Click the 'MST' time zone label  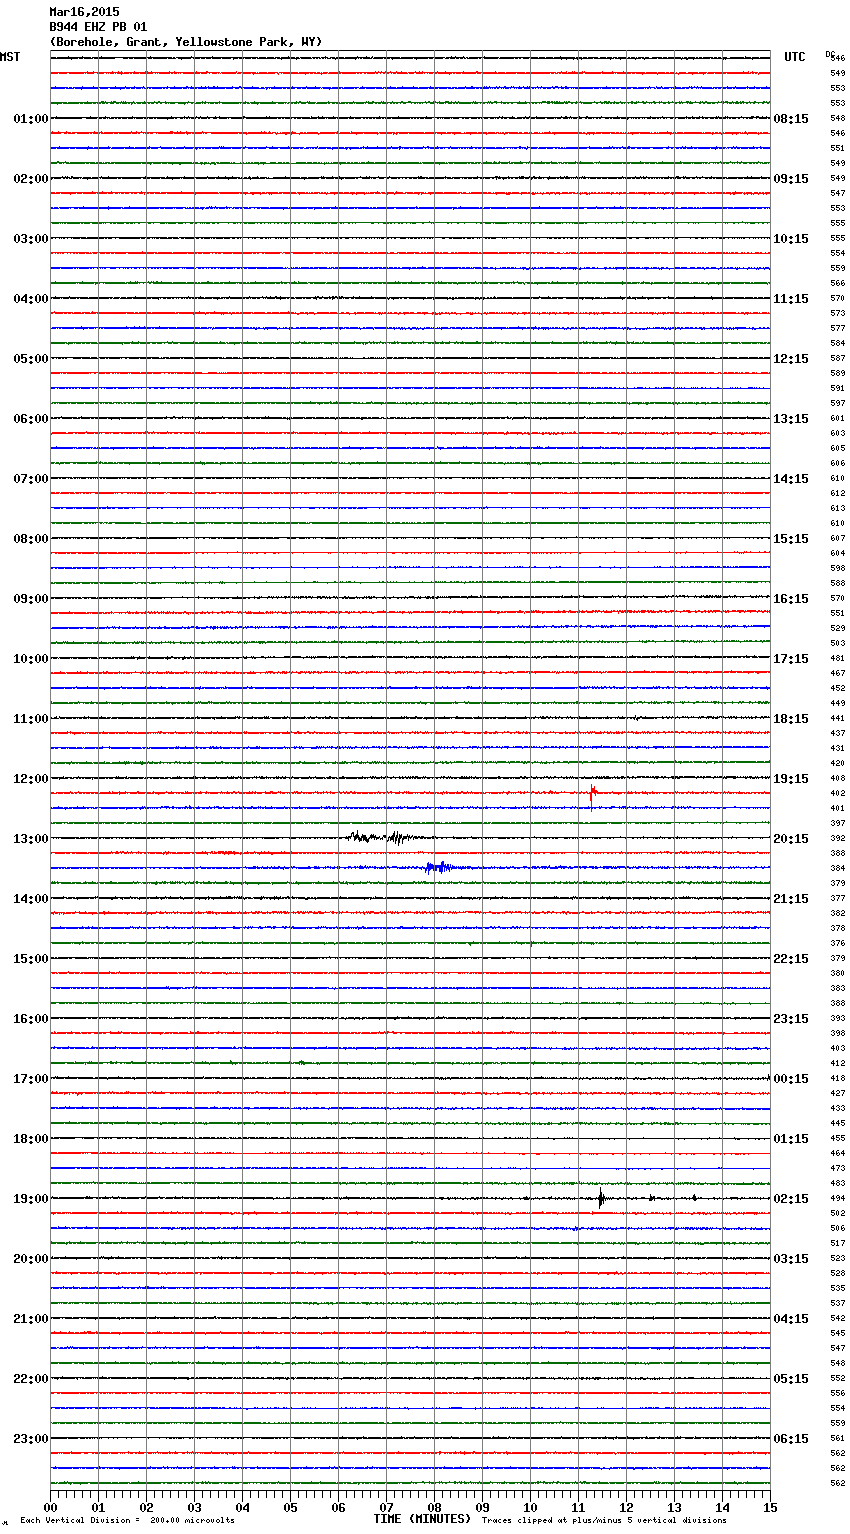[10, 57]
